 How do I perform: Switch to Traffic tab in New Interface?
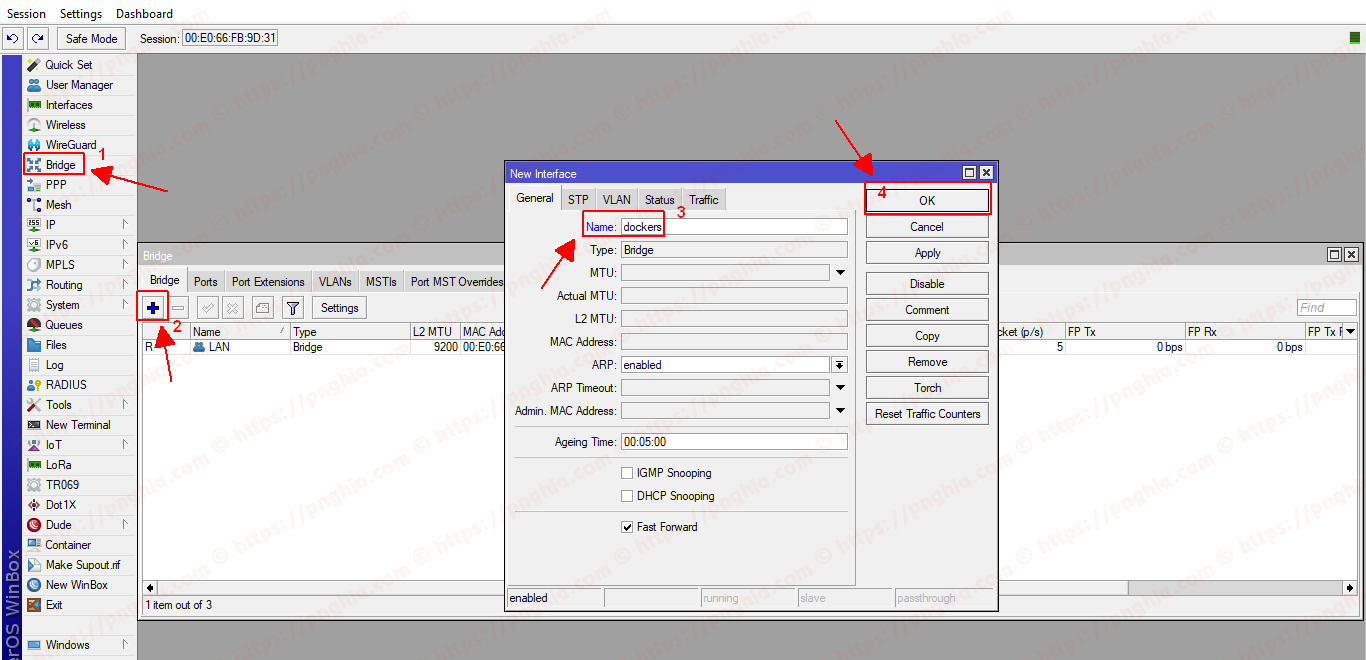pyautogui.click(x=704, y=199)
